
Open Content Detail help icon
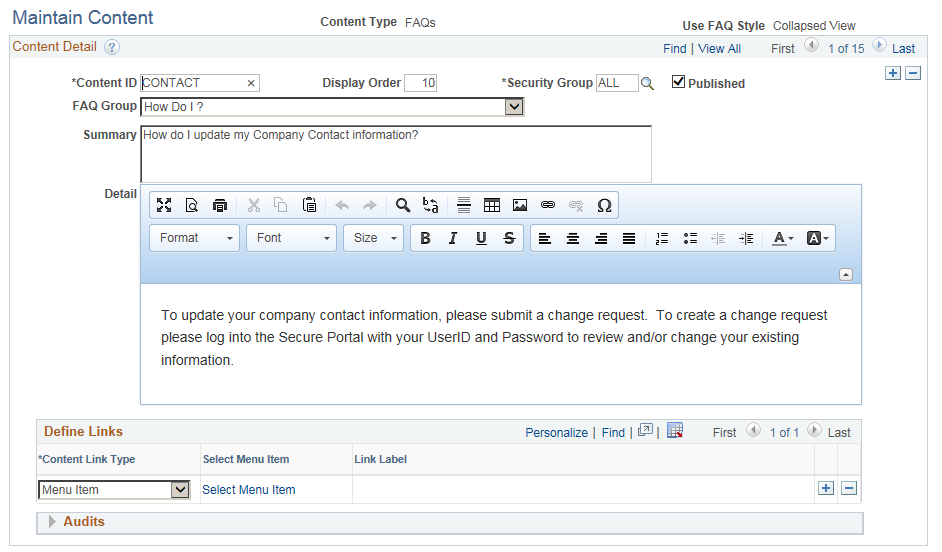pyautogui.click(x=112, y=47)
